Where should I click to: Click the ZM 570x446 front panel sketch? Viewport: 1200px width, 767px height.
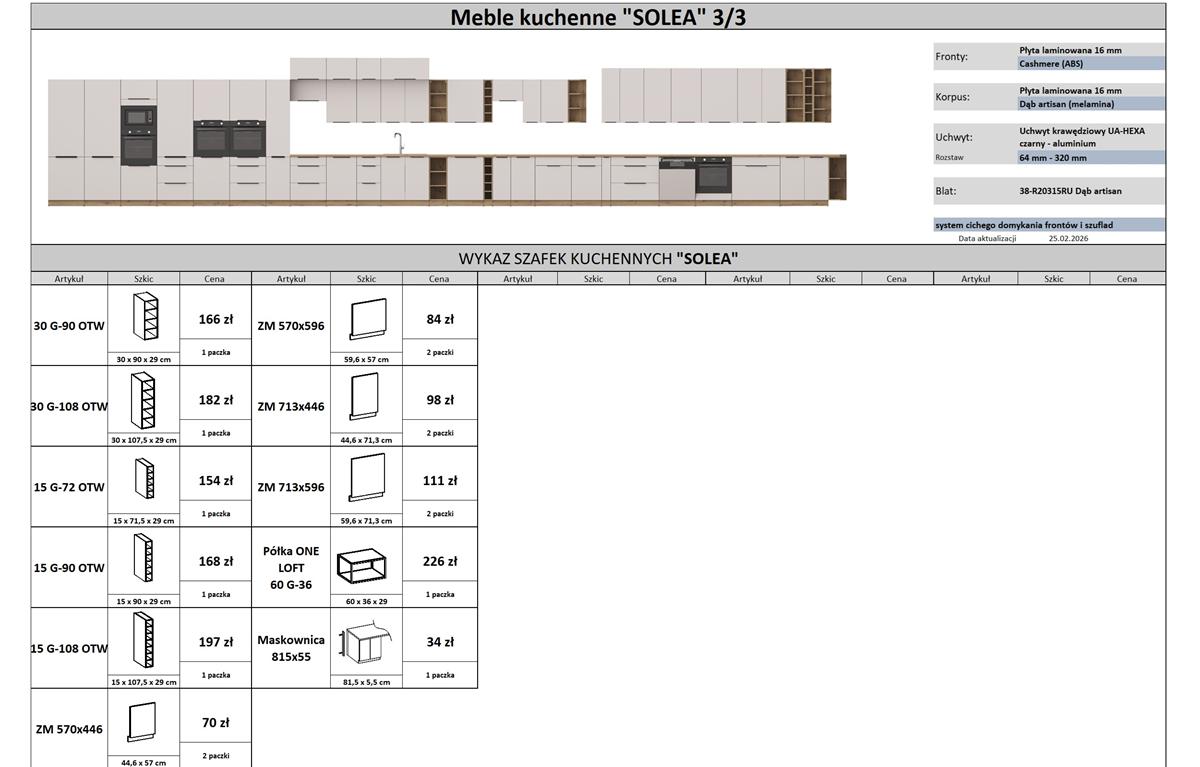tap(142, 722)
